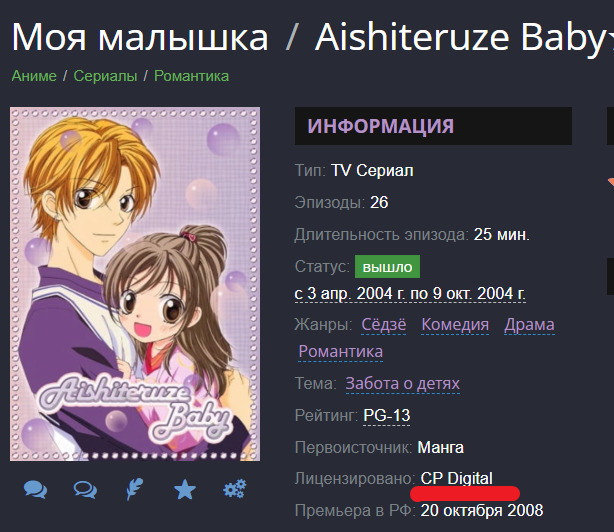Select the Комедия genre link
Image resolution: width=614 pixels, height=532 pixels.
click(455, 325)
